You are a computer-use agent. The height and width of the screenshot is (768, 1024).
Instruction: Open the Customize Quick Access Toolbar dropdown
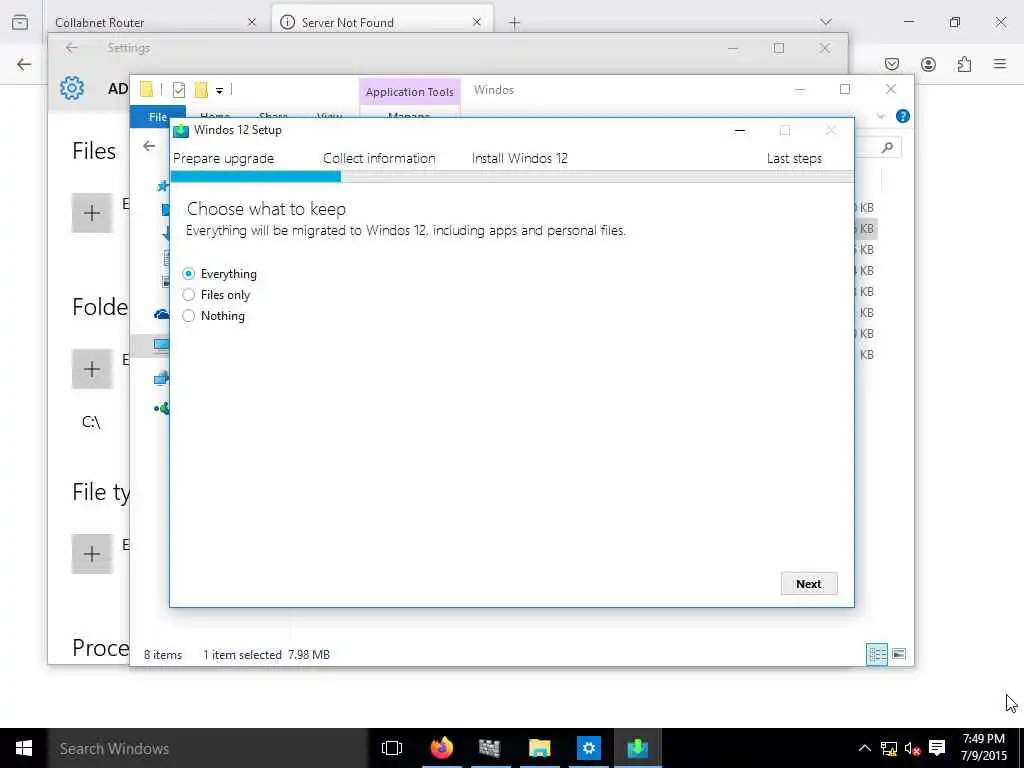point(219,90)
